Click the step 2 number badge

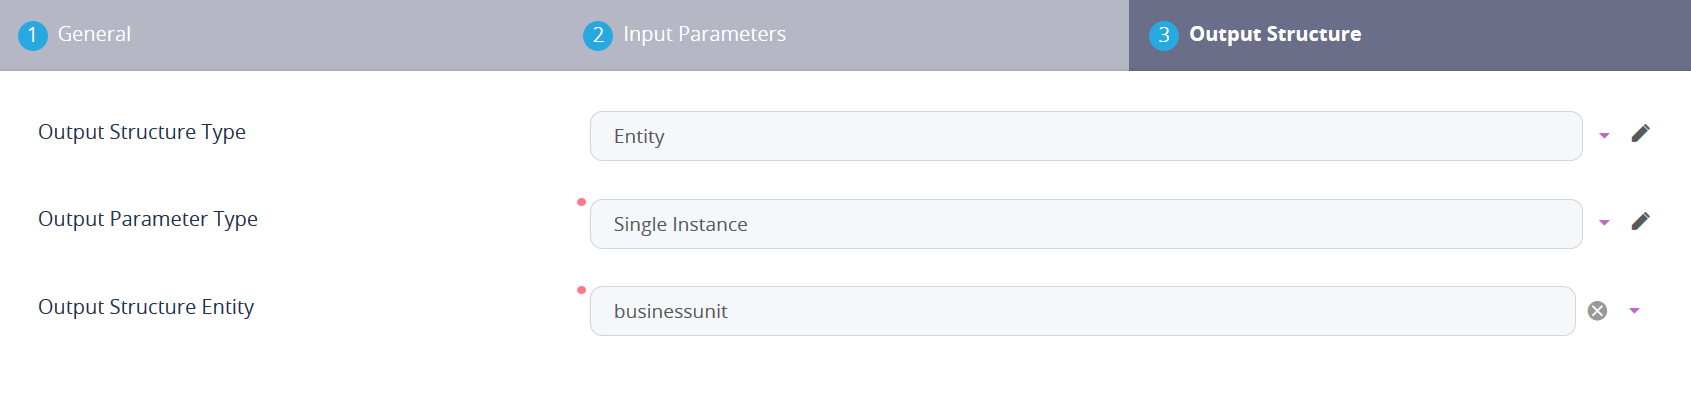[598, 35]
